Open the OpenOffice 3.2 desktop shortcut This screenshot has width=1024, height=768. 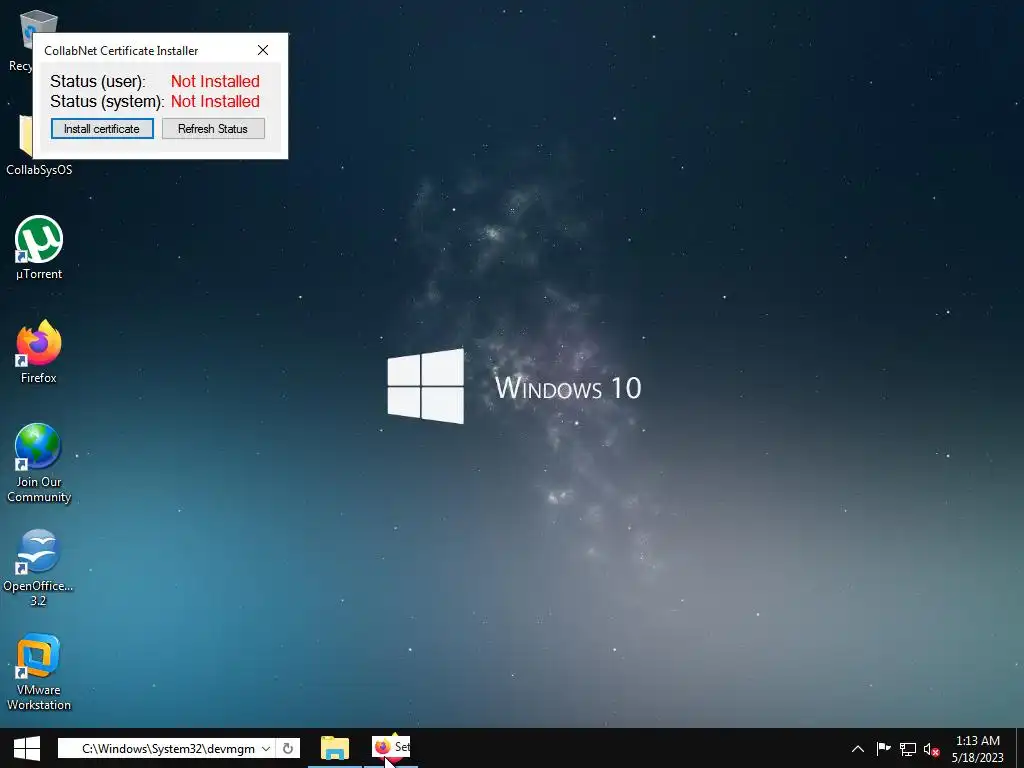click(x=39, y=568)
